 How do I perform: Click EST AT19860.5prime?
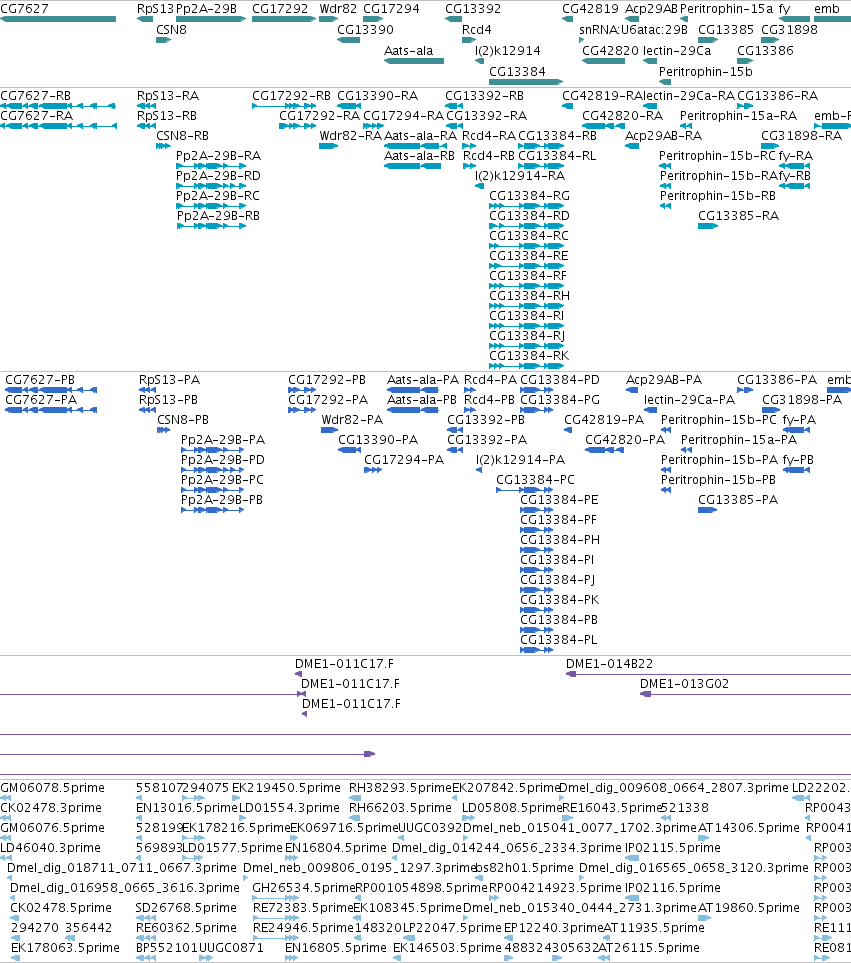coord(749,908)
